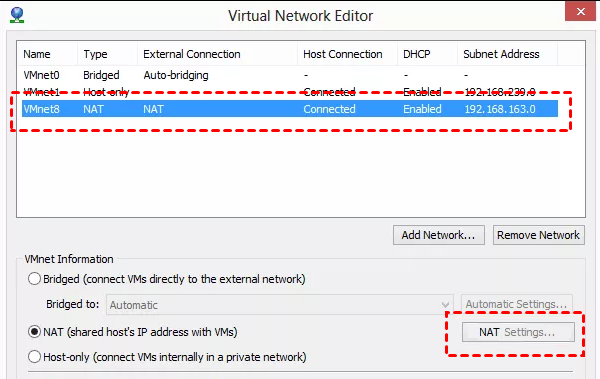Select the VMnet8 NAT network row
The image size is (600, 379).
(x=290, y=109)
